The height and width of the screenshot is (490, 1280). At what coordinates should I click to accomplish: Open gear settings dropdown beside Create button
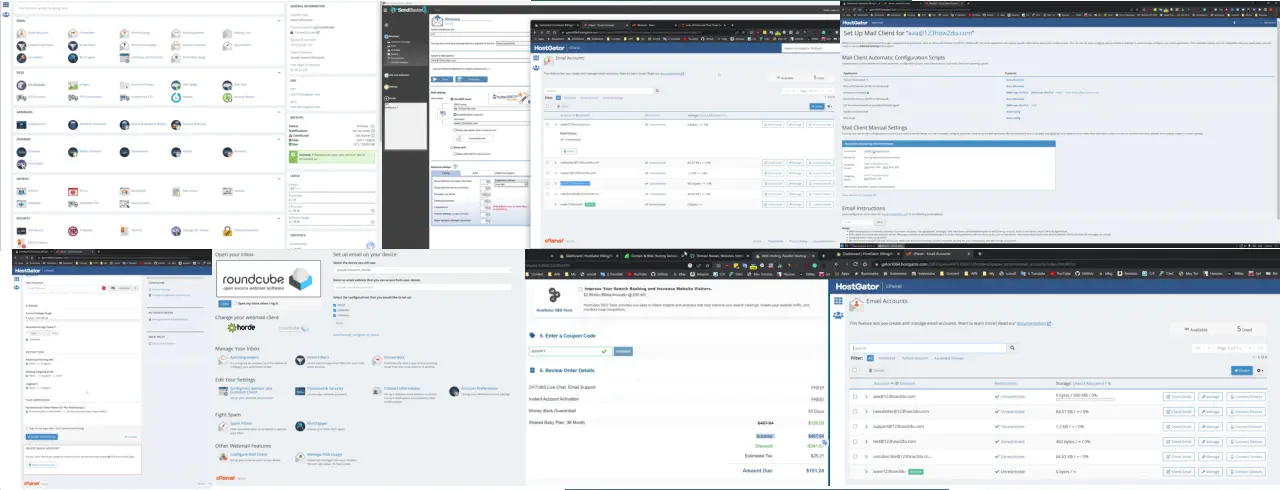point(1262,370)
